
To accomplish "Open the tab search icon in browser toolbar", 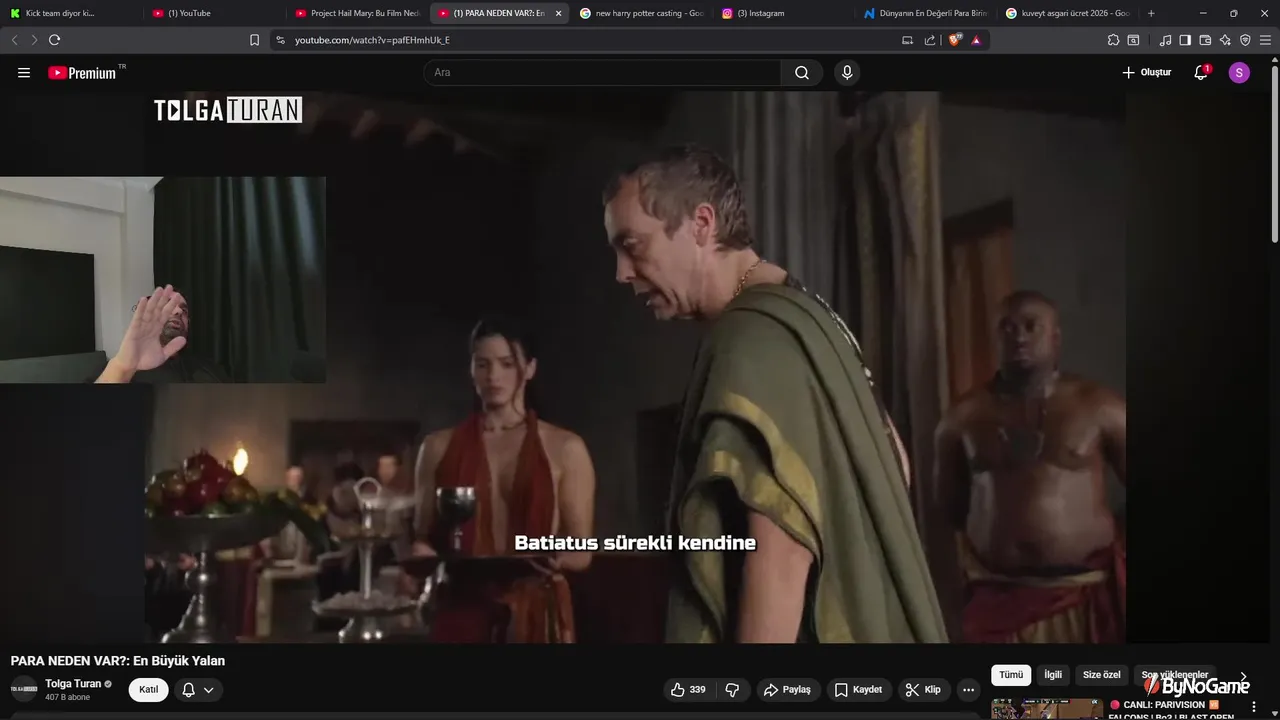I will pyautogui.click(x=1133, y=40).
